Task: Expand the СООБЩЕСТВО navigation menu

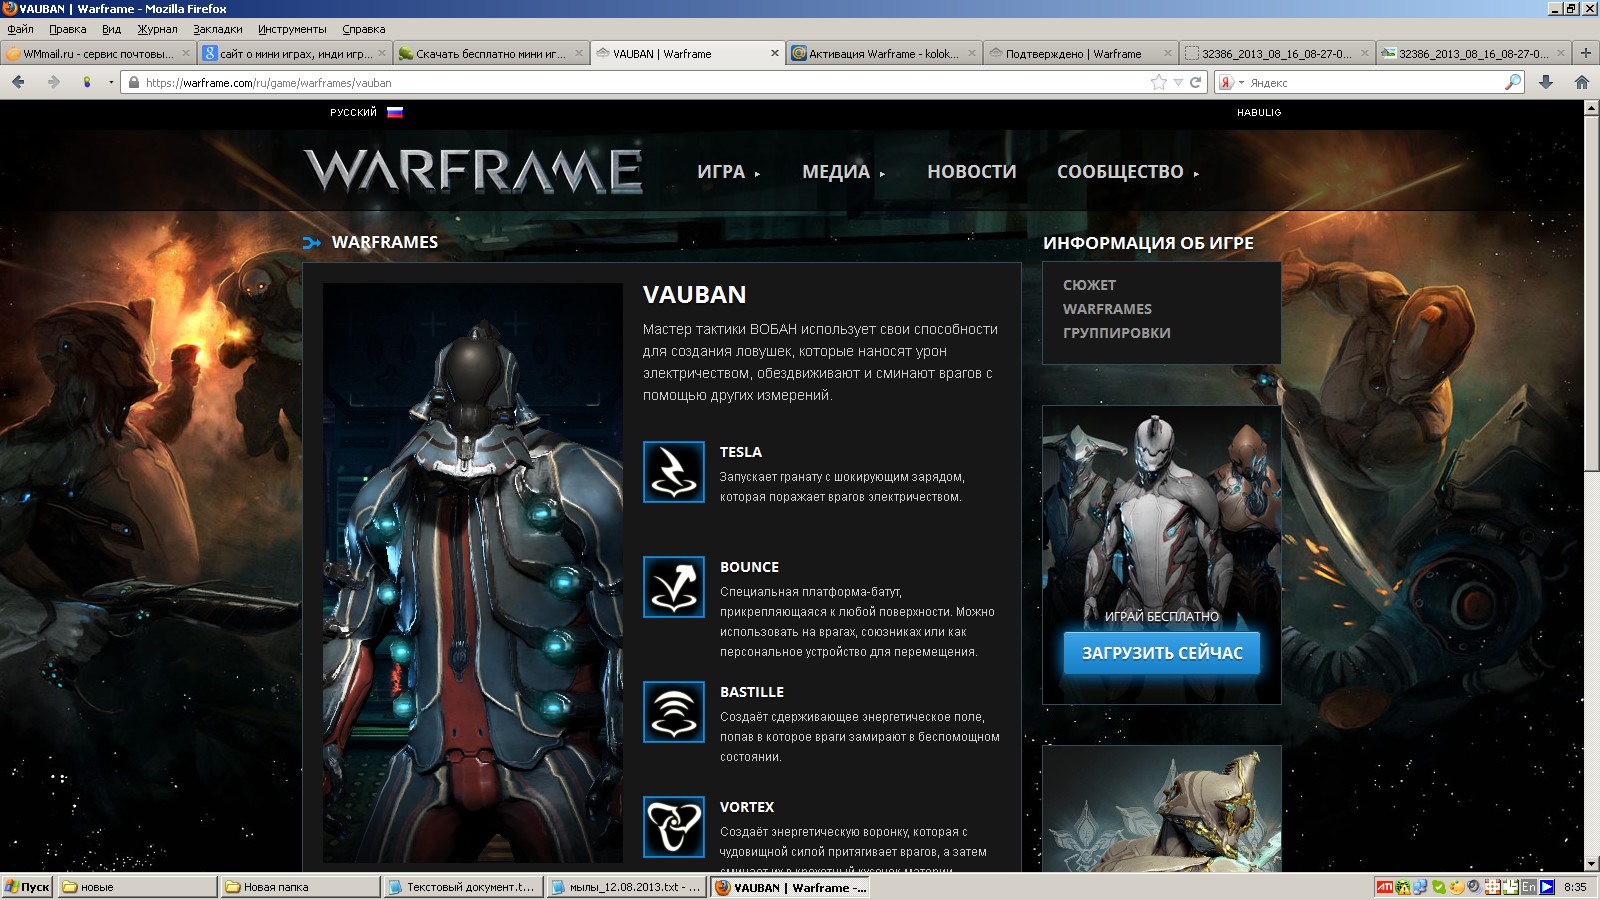Action: point(1128,172)
